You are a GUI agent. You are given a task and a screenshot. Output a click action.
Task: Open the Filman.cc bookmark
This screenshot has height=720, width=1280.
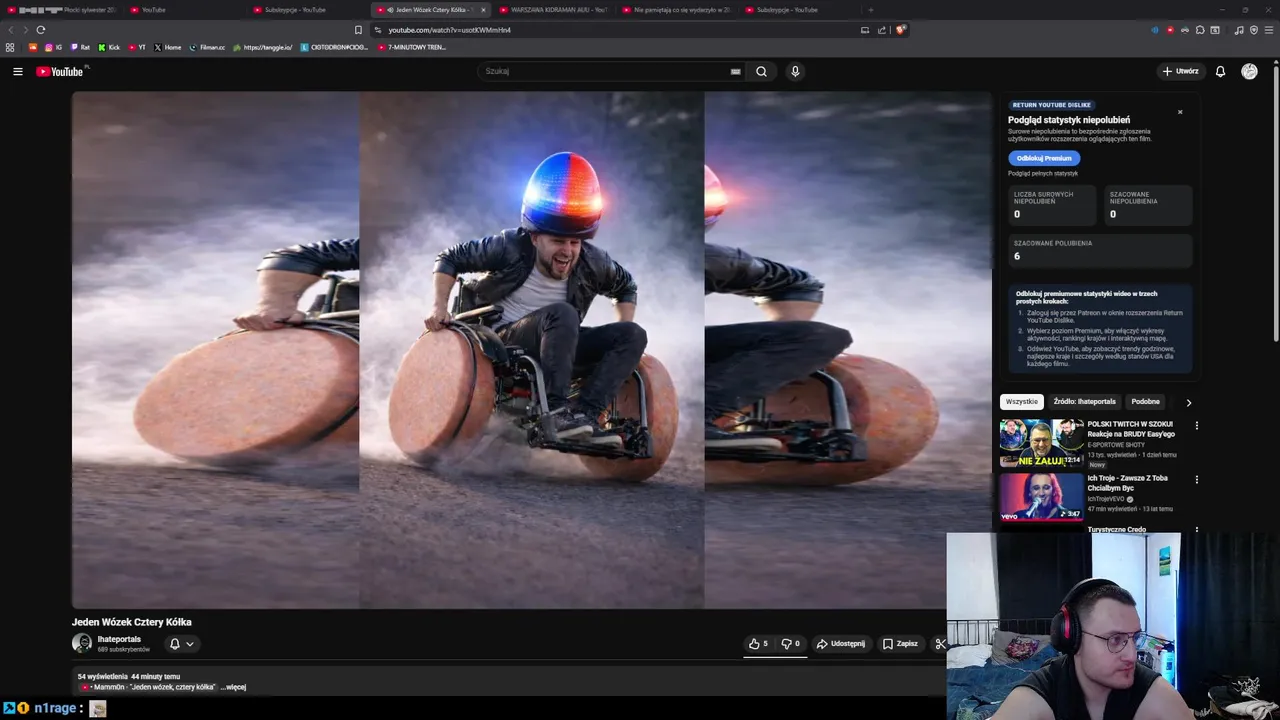coord(206,47)
